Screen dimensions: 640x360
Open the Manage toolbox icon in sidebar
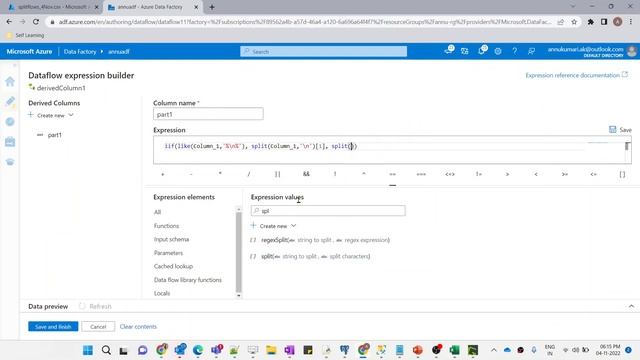[x=10, y=142]
